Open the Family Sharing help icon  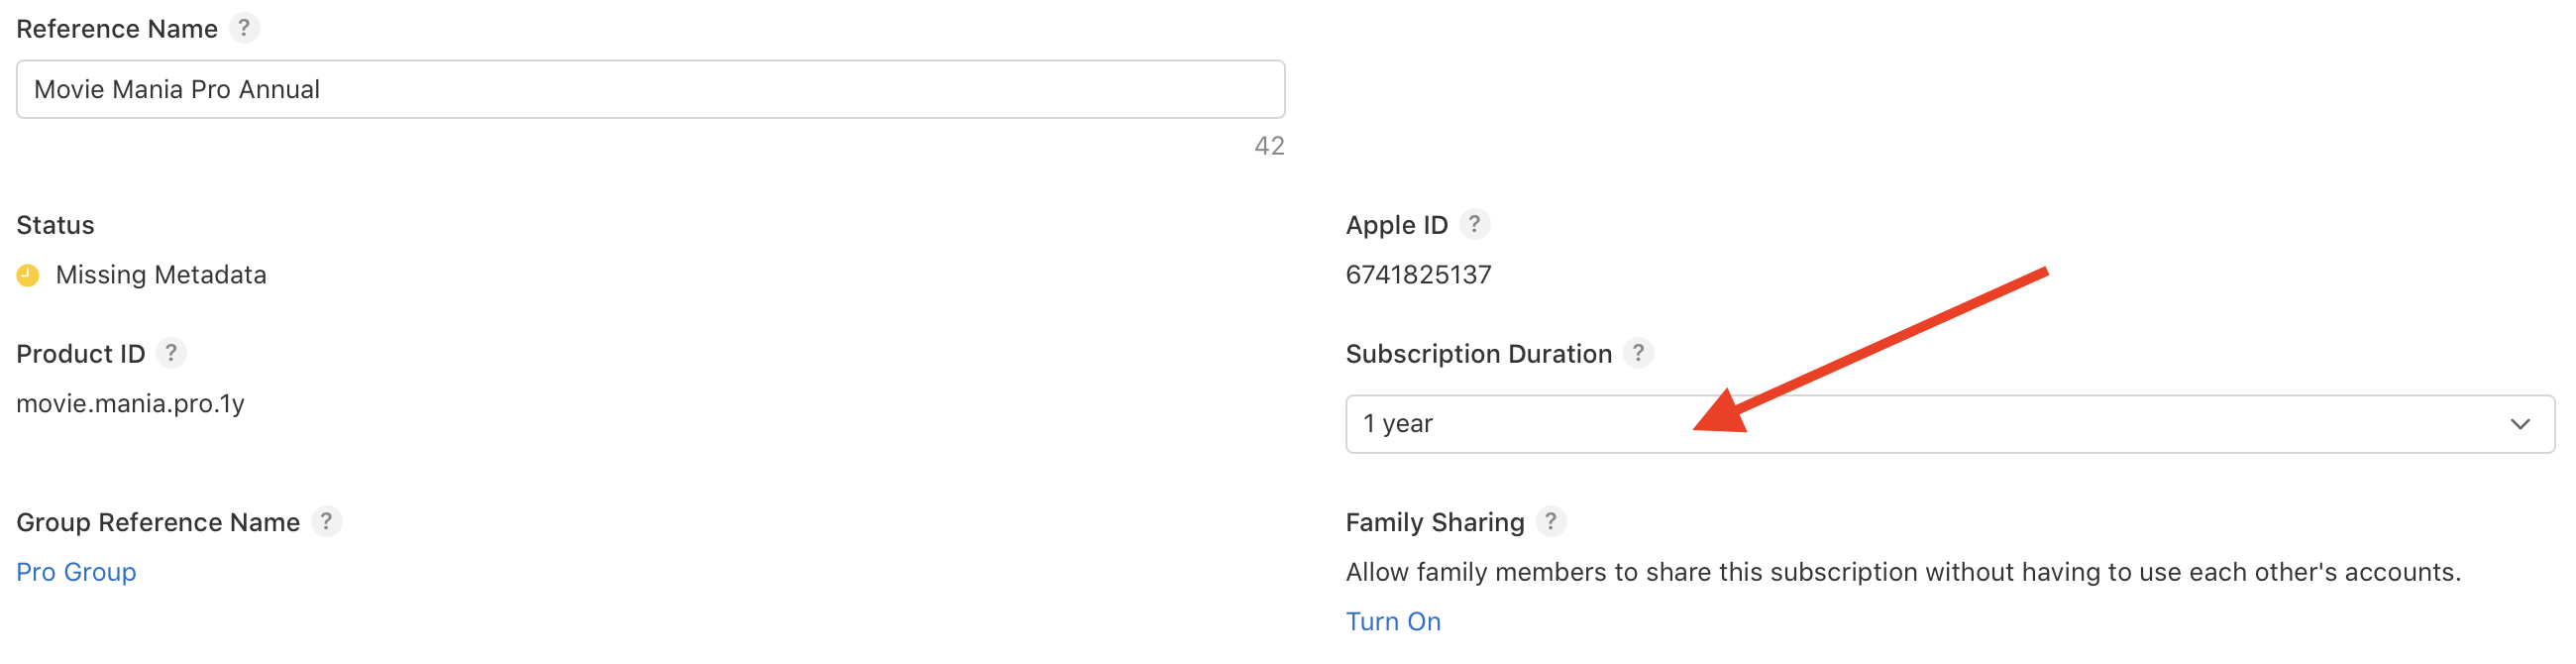pyautogui.click(x=1550, y=521)
